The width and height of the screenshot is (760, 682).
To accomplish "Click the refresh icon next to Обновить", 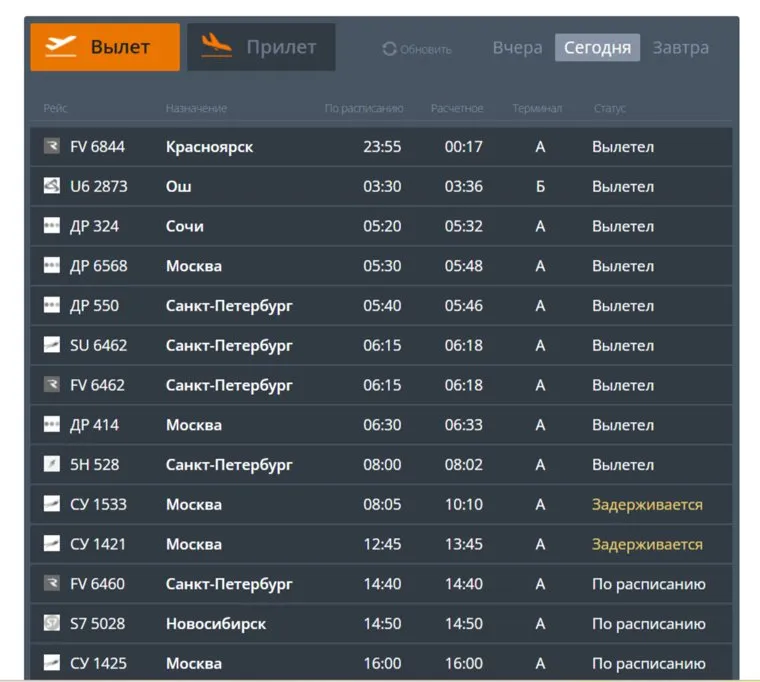I will [x=389, y=49].
